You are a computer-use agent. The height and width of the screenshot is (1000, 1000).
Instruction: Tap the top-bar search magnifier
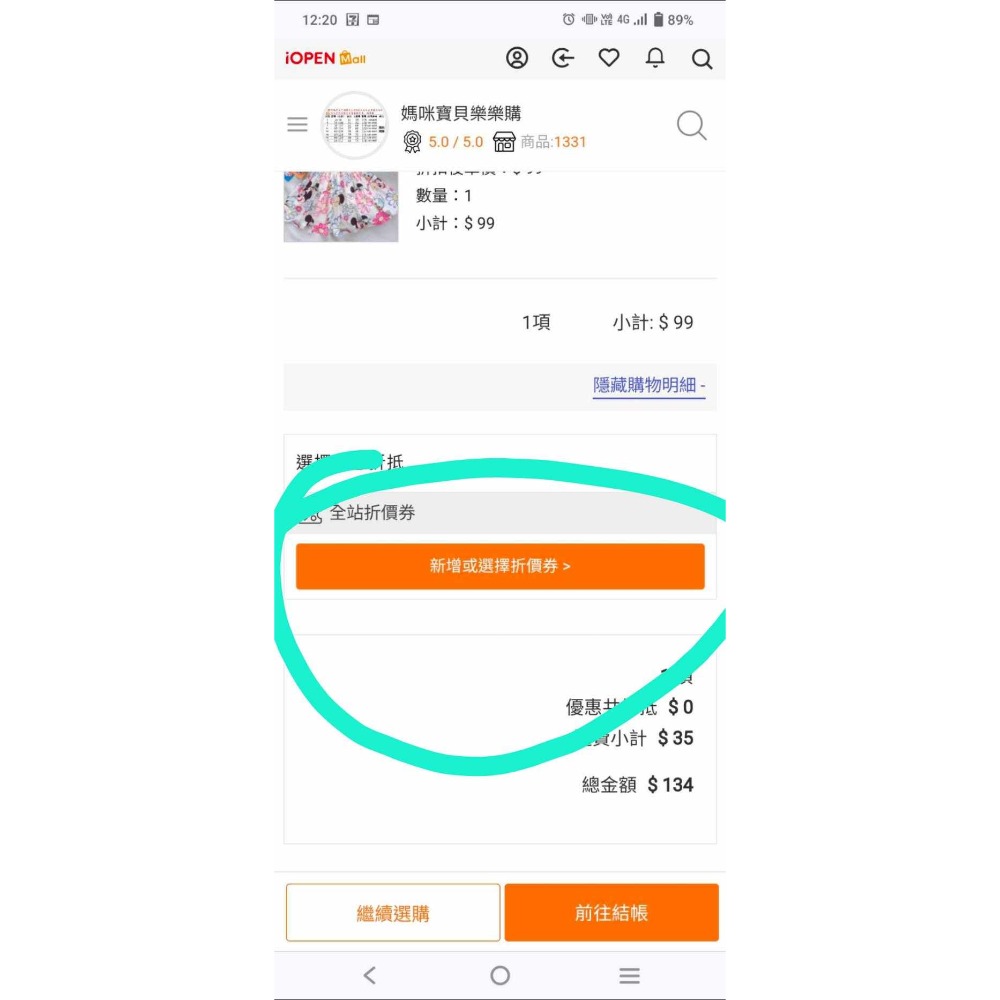click(702, 59)
